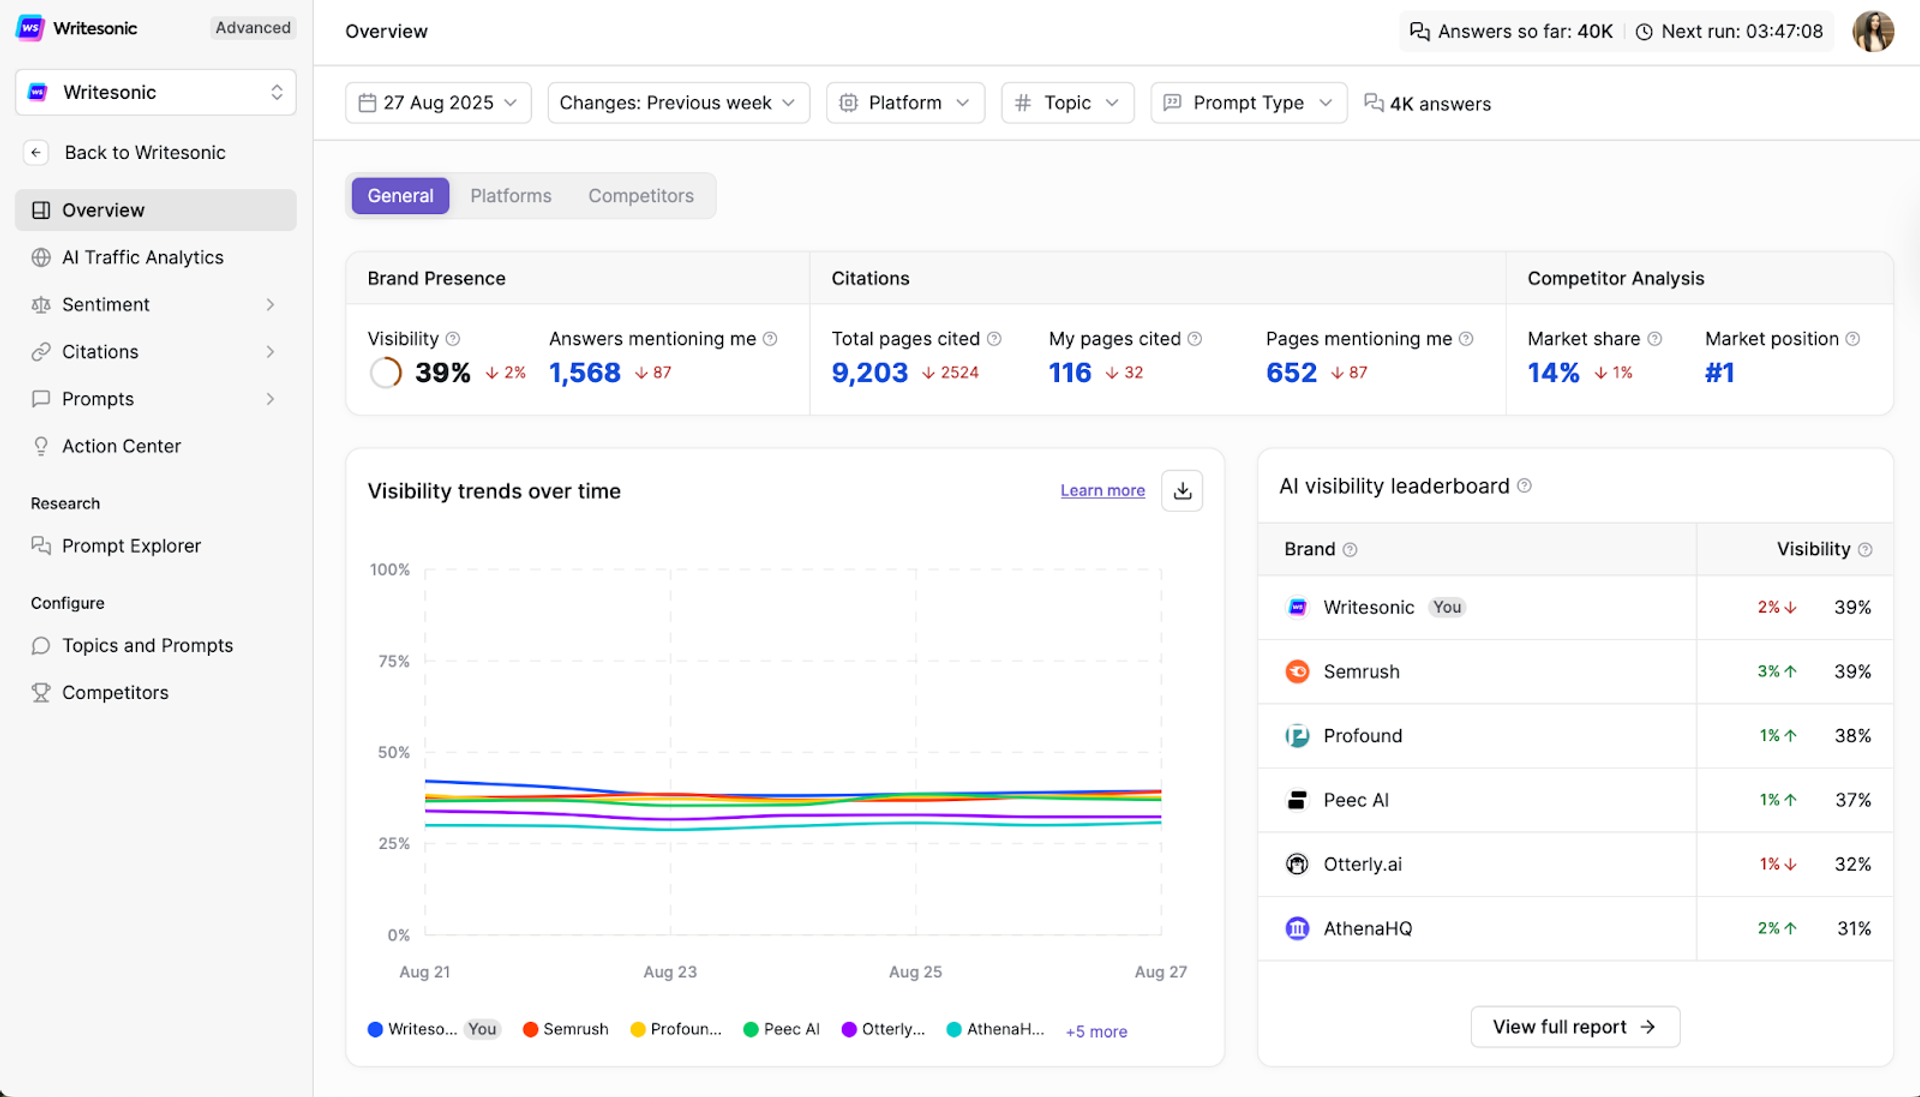Click the Profound row in the leaderboard
This screenshot has width=1920, height=1097.
coord(1575,735)
